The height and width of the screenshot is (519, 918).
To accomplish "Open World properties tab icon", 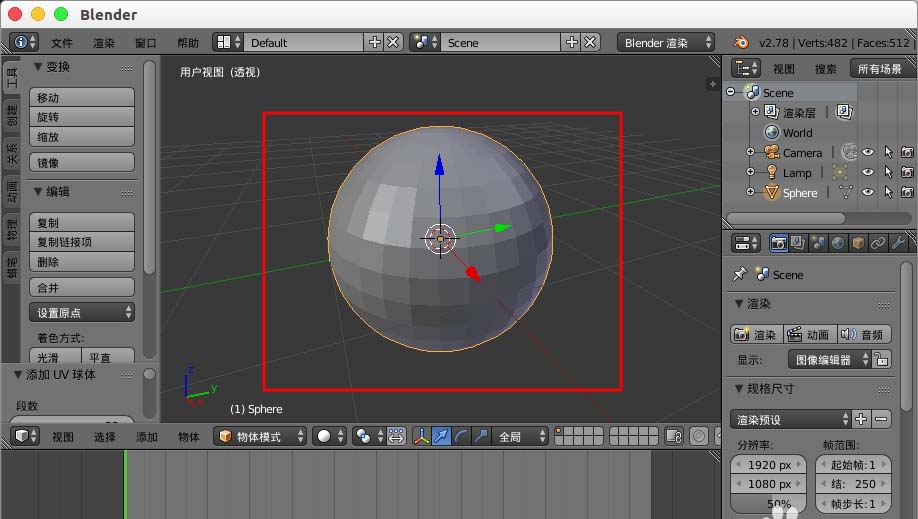I will tap(838, 243).
